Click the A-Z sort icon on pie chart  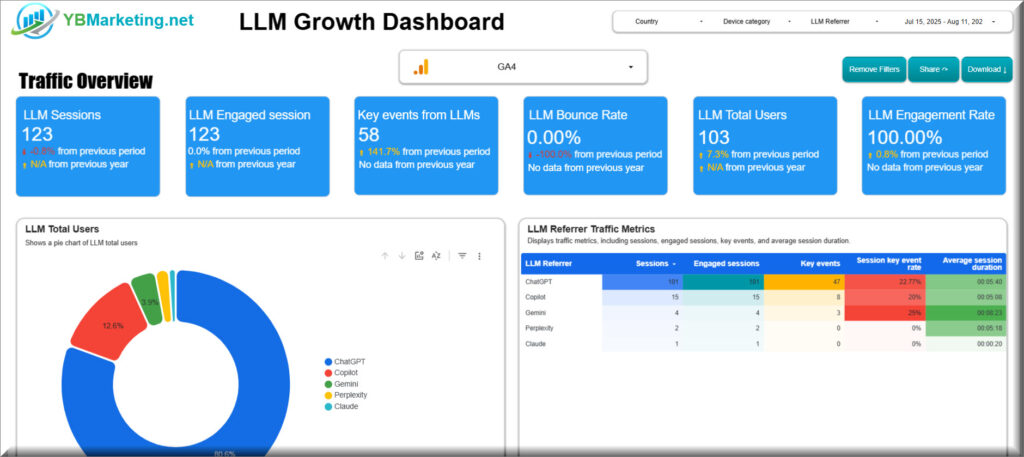point(436,256)
